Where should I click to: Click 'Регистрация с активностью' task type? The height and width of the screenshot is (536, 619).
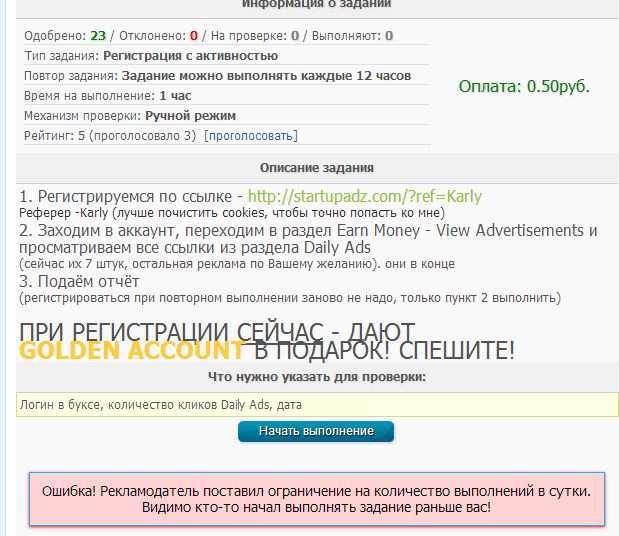(191, 56)
